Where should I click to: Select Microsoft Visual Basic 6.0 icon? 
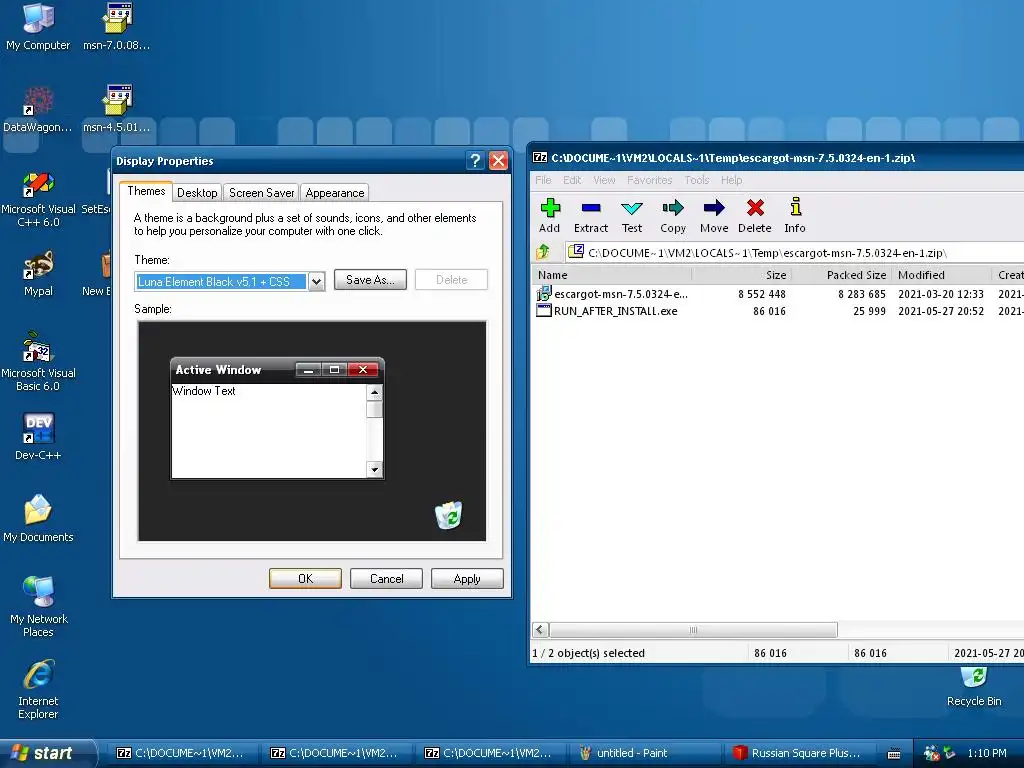point(38,362)
